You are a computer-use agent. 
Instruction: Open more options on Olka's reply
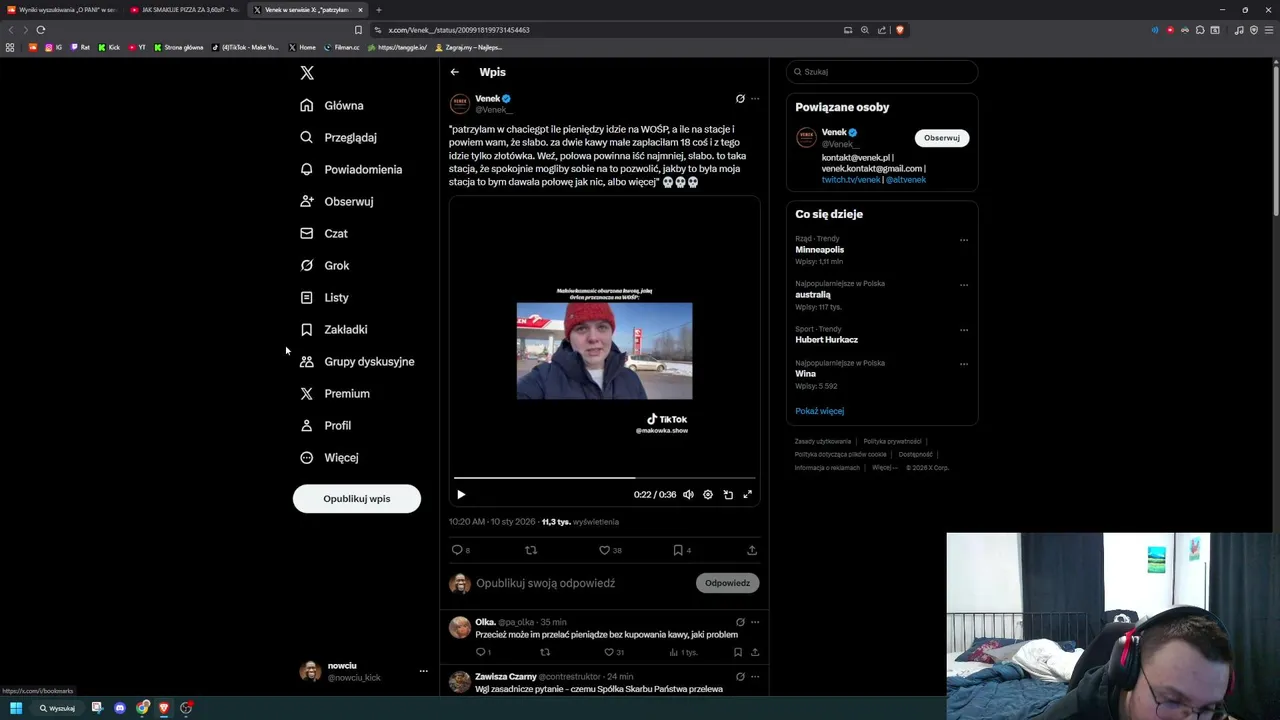pos(755,622)
